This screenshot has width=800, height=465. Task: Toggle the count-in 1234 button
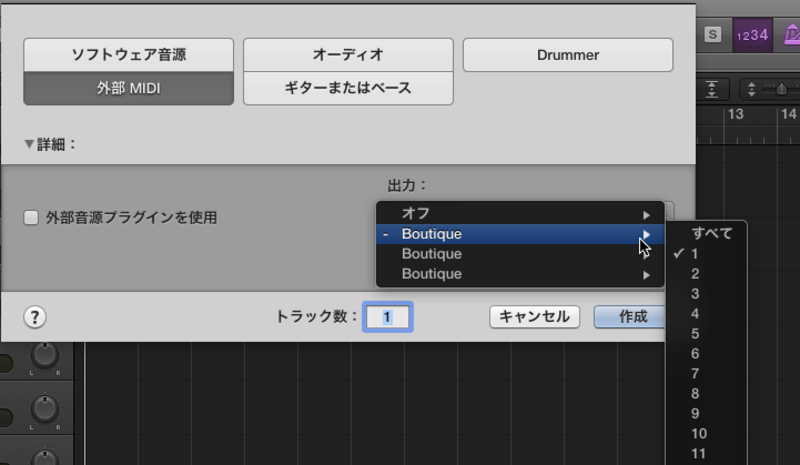point(751,35)
